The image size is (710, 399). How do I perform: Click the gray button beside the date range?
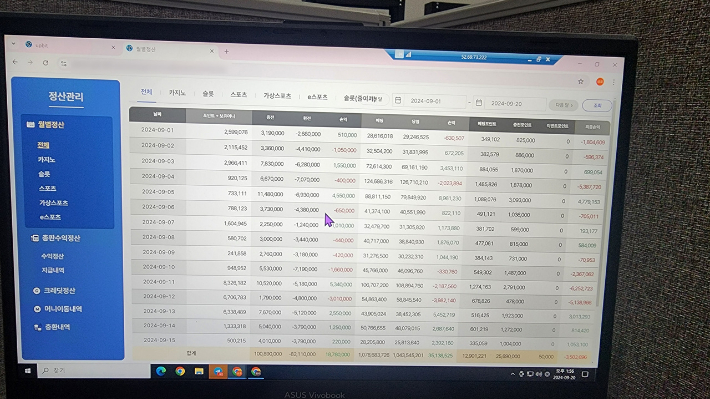pos(563,105)
